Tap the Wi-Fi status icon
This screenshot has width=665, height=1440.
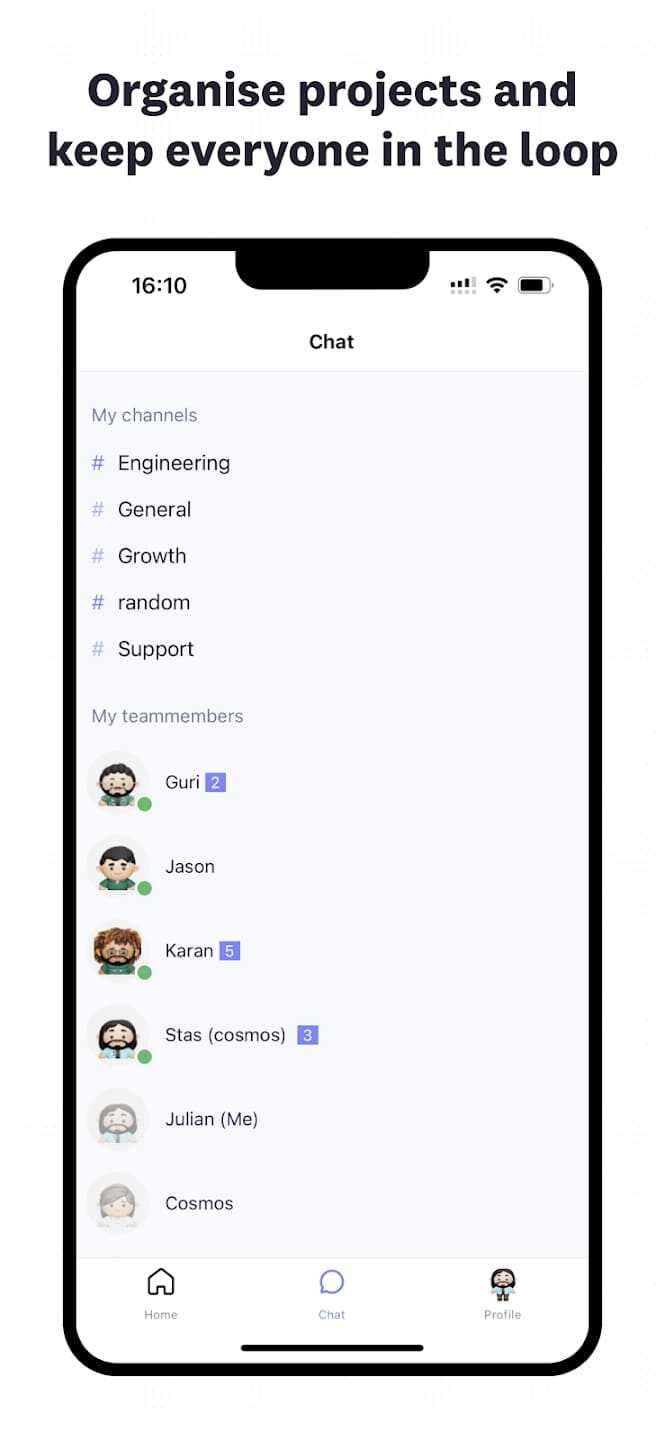click(497, 286)
